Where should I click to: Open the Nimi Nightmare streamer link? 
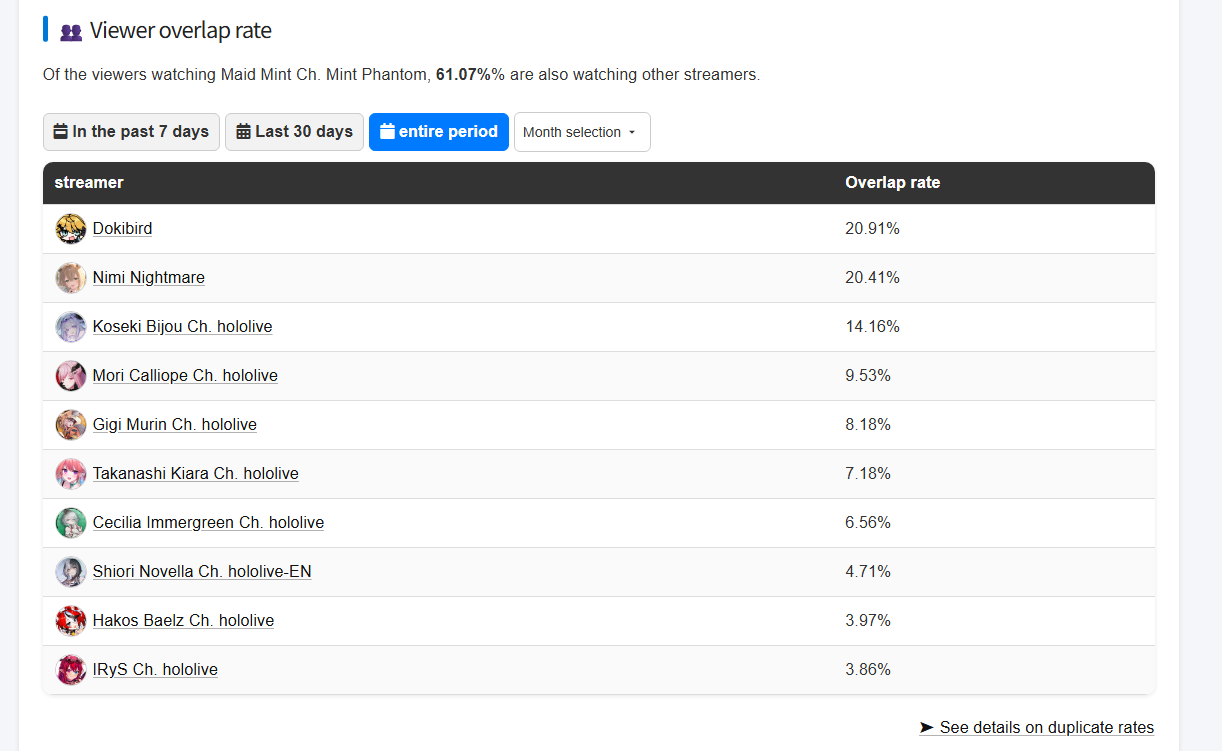click(149, 278)
